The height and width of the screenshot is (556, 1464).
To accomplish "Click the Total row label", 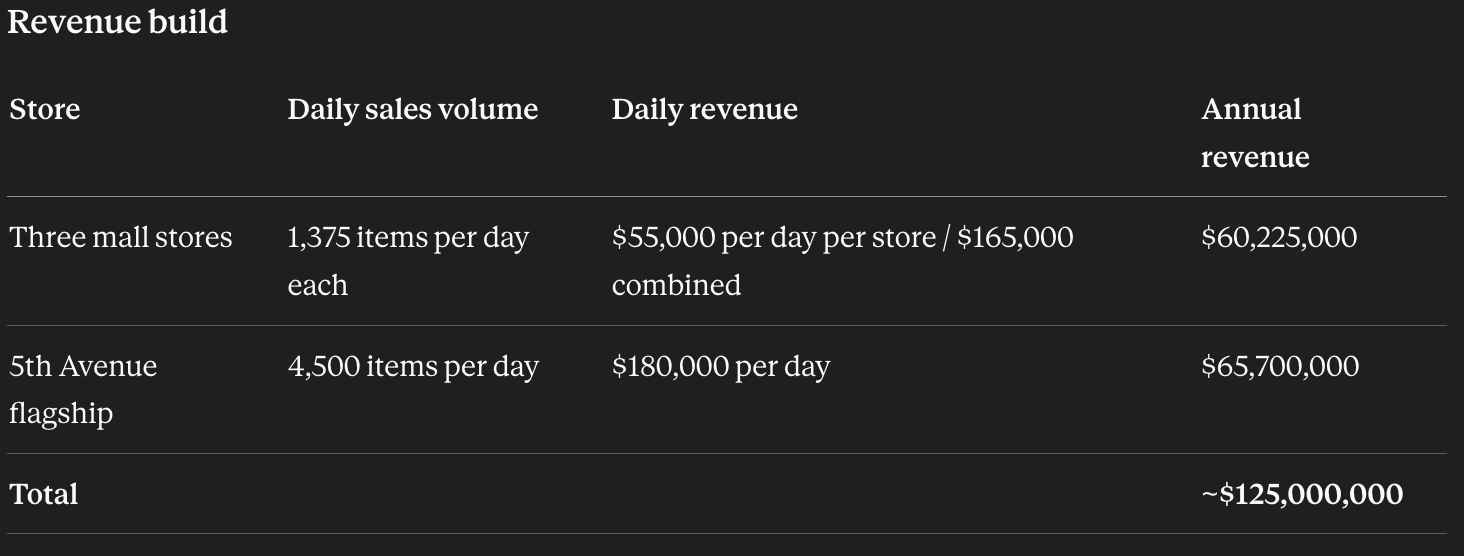I will click(x=43, y=494).
